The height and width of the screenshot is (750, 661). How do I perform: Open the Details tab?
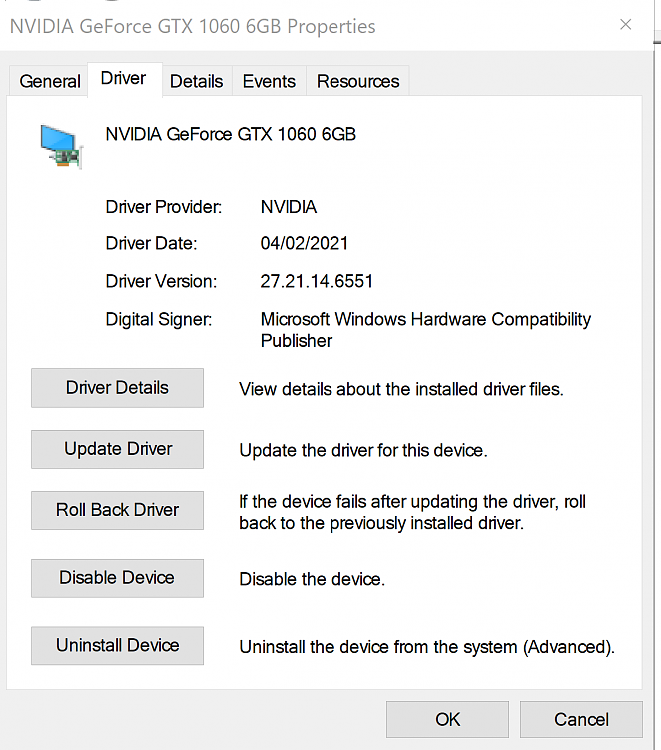(x=197, y=81)
